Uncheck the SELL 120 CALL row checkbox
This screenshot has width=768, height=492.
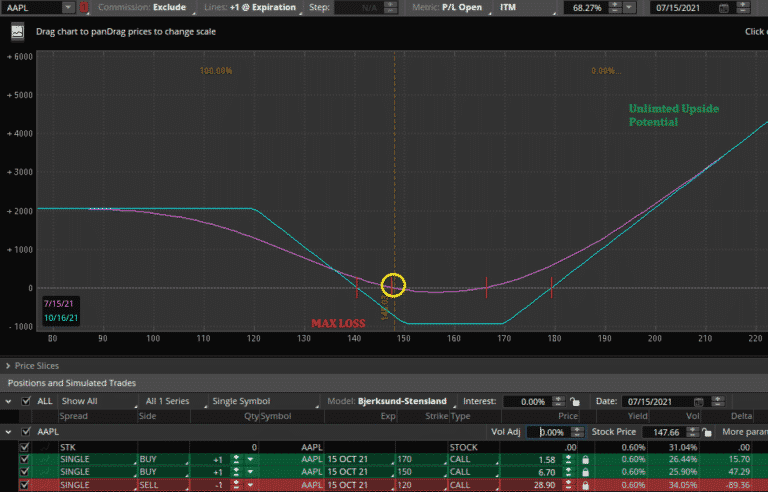[x=25, y=484]
